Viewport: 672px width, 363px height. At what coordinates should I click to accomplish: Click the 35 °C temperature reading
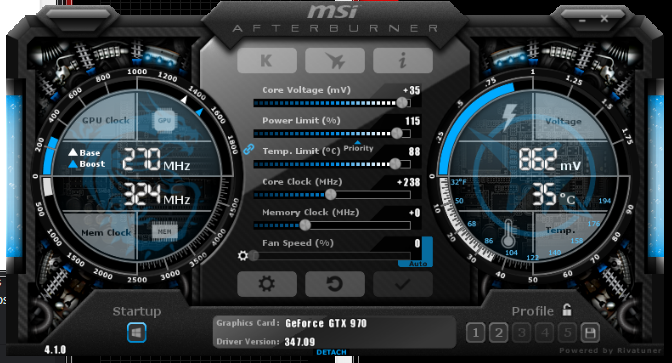tap(553, 194)
